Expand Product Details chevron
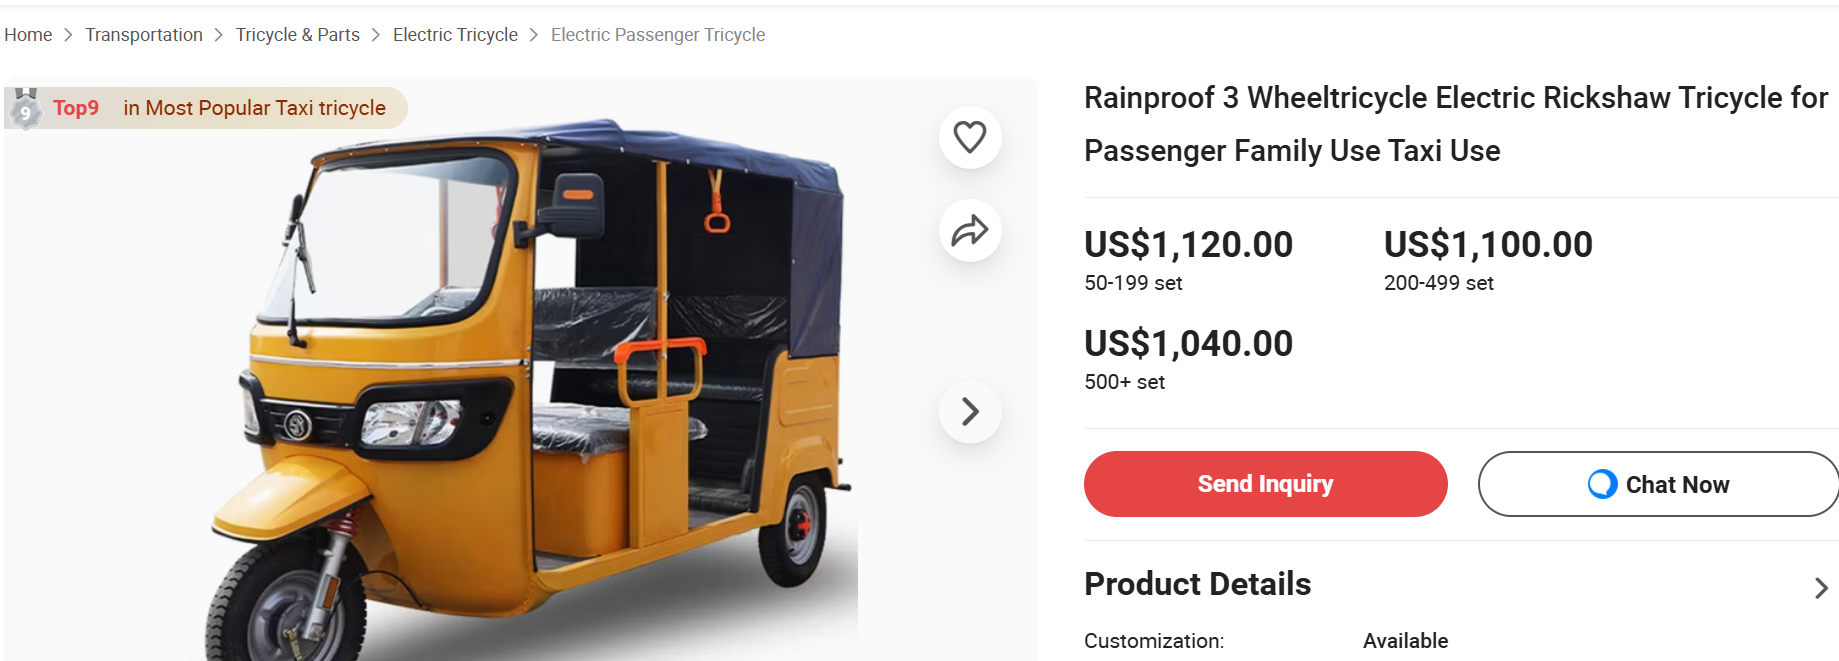Viewport: 1839px width, 661px height. [x=1821, y=588]
